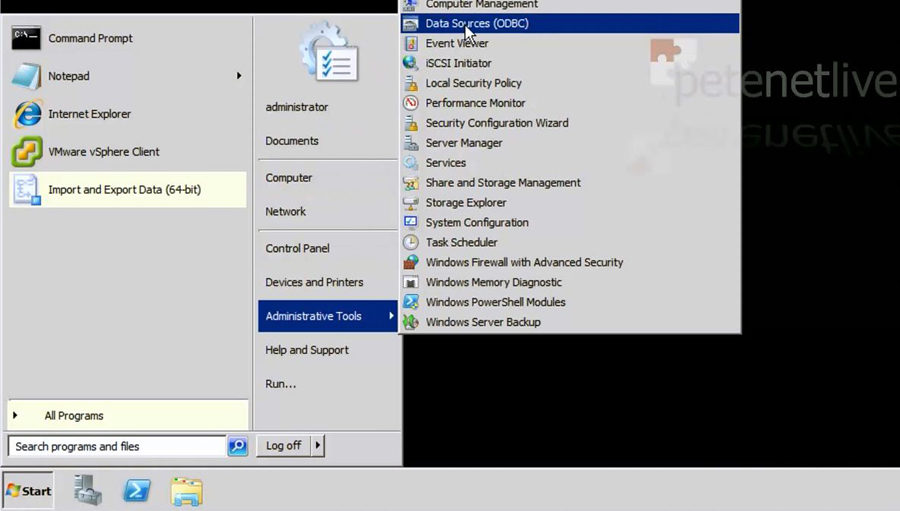Select the Windows PowerShell Modules label
900x511 pixels.
(x=495, y=302)
